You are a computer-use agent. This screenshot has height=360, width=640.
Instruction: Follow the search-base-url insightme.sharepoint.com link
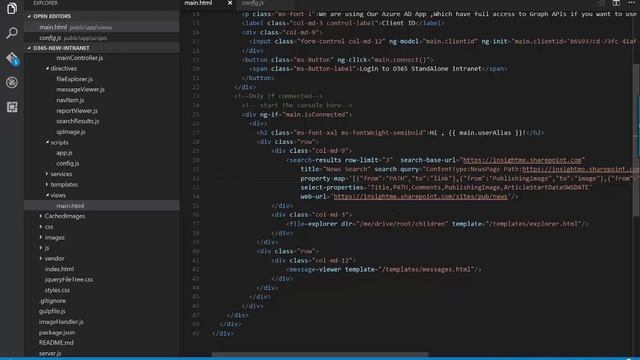pos(522,160)
